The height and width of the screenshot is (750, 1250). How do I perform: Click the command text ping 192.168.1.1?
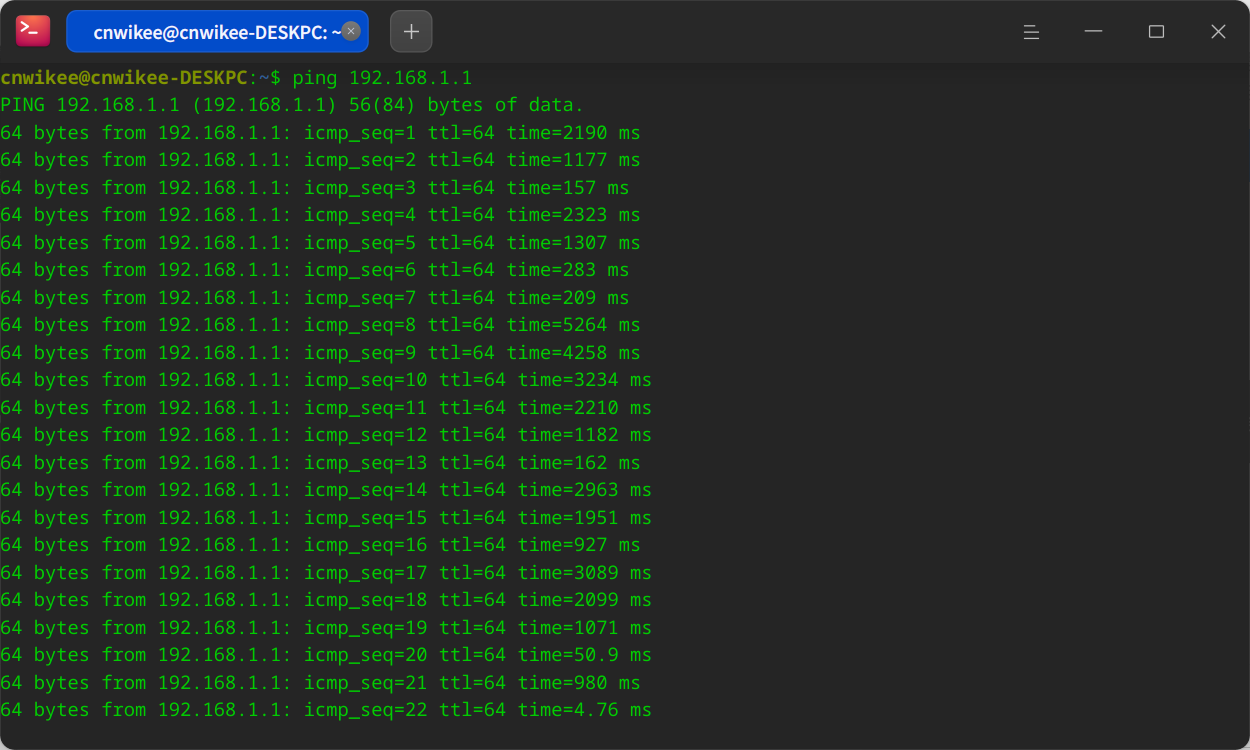[x=382, y=78]
